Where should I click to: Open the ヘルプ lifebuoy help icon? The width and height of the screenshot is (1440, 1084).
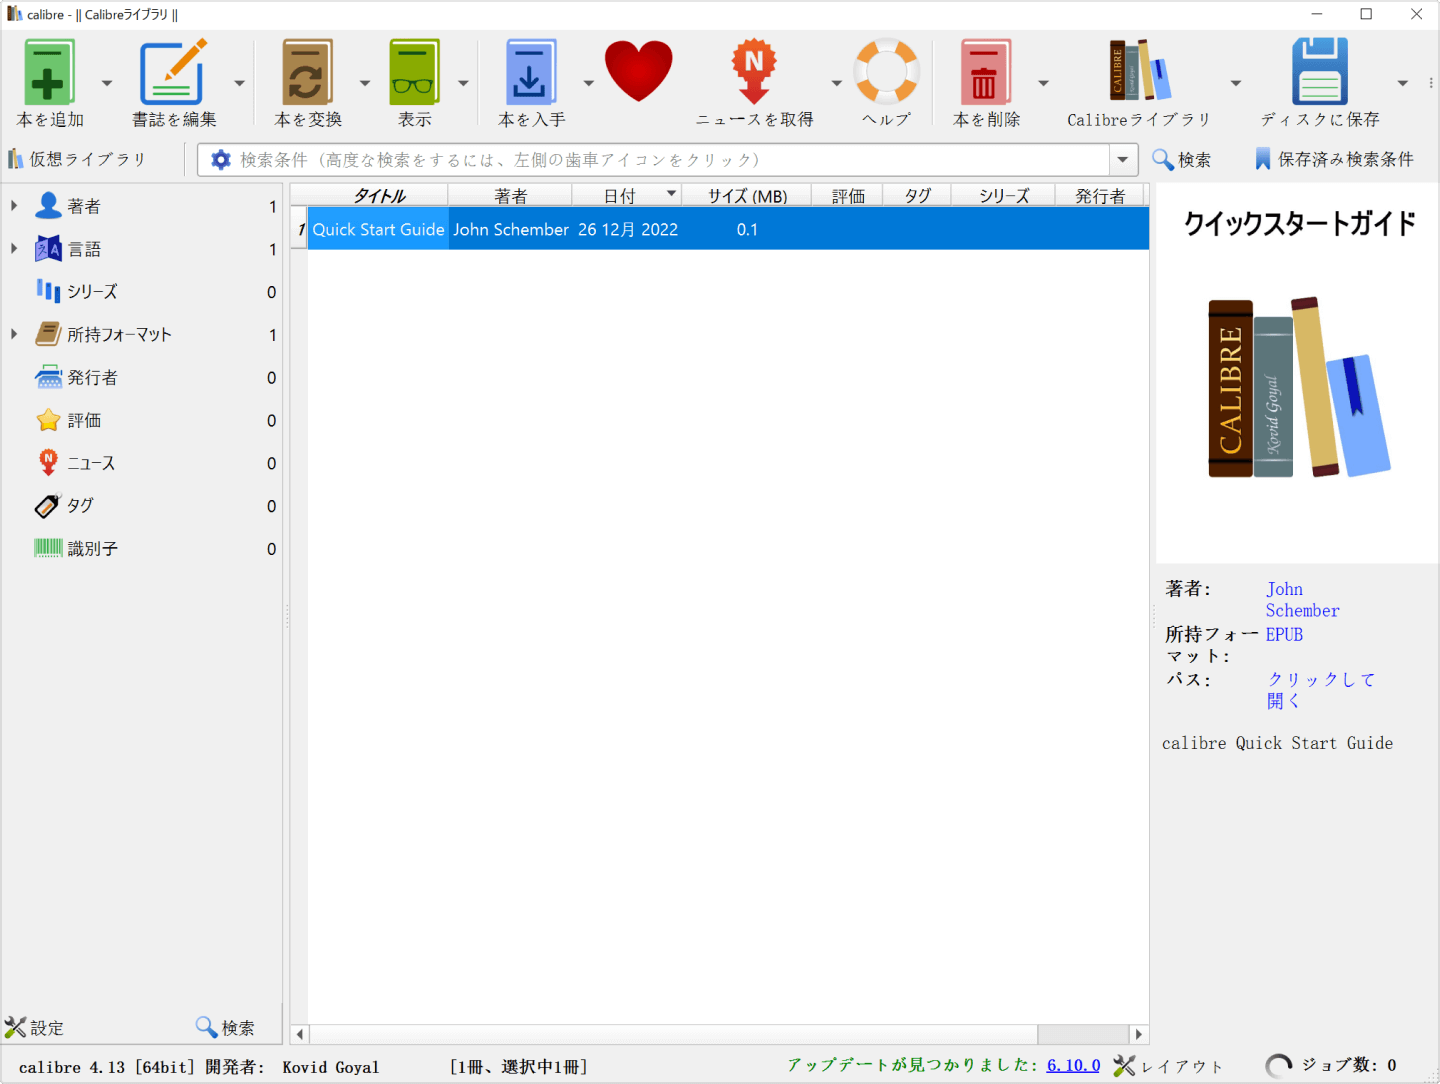(x=886, y=71)
